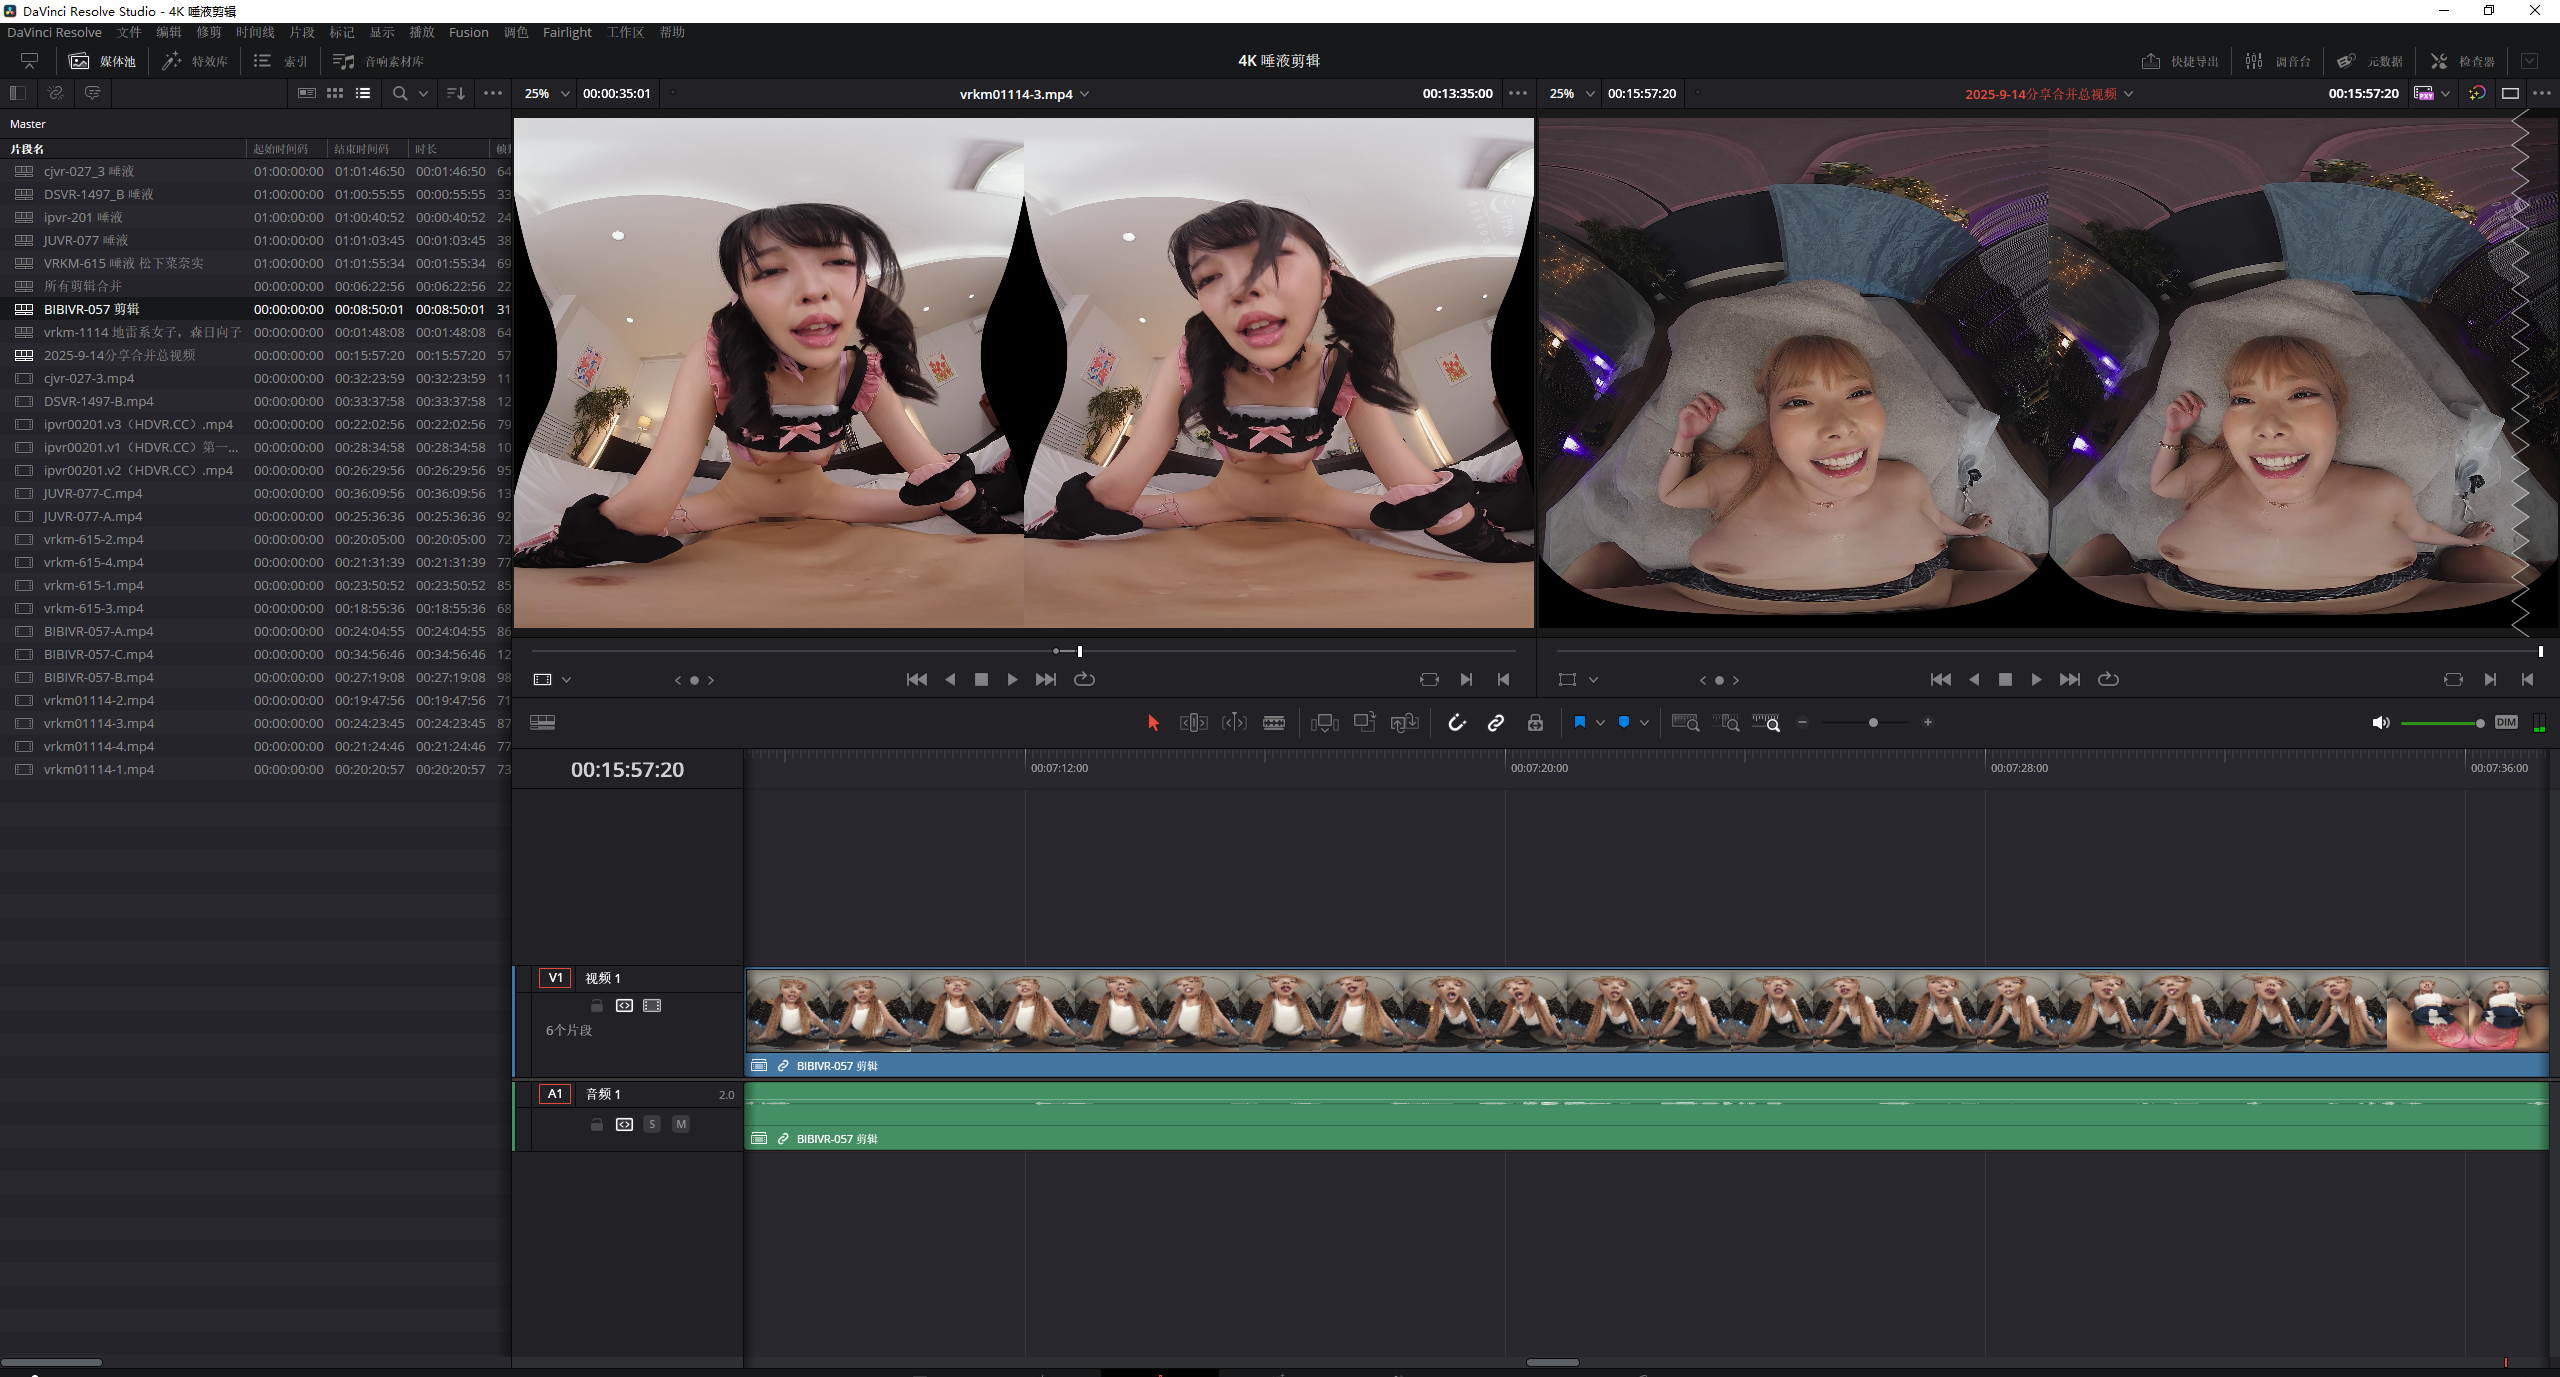Click the Full Extent Zoom icon
The image size is (2560, 1377).
[x=1686, y=722]
